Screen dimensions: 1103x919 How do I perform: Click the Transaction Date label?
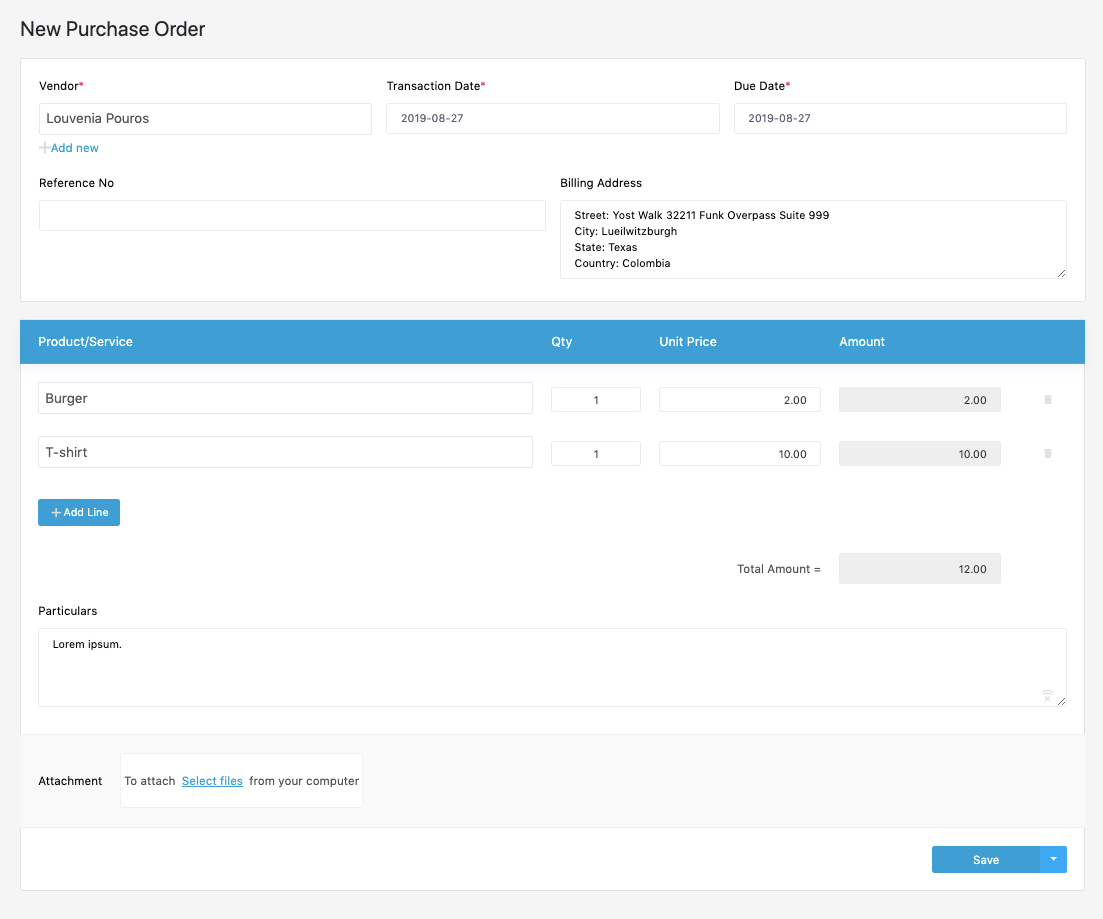click(x=435, y=86)
